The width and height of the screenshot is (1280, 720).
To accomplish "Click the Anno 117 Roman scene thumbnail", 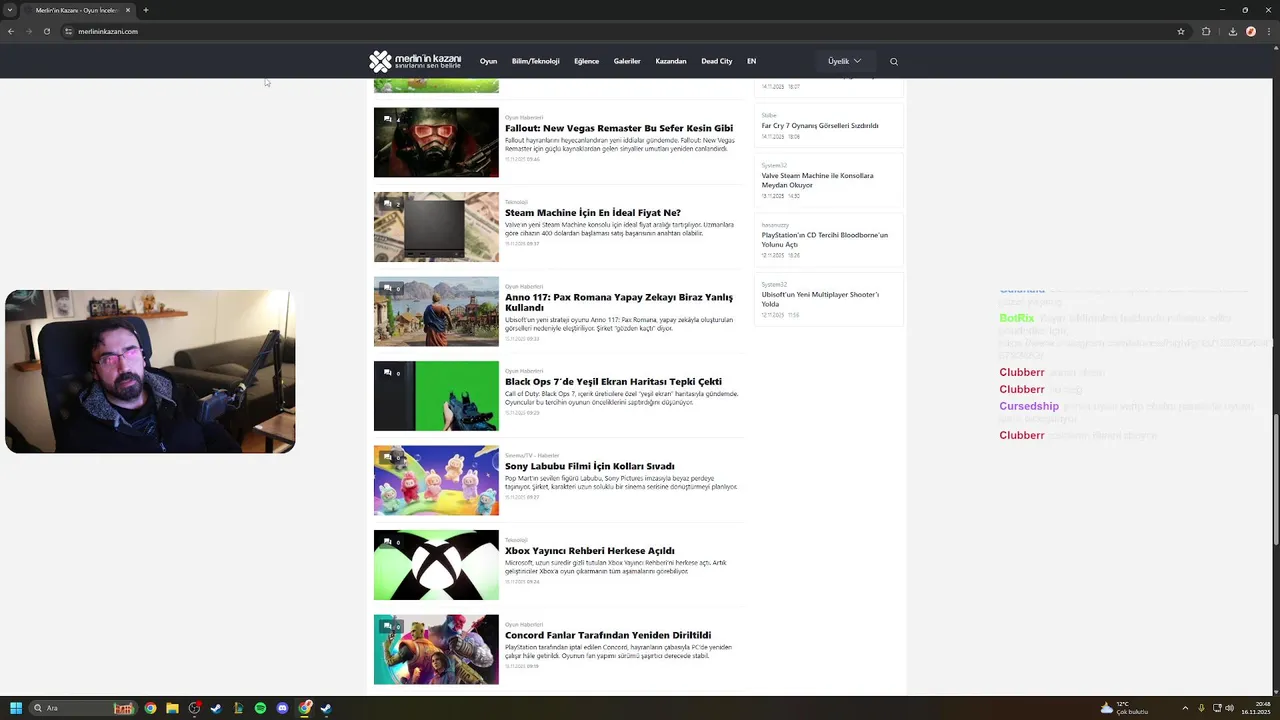I will click(436, 312).
